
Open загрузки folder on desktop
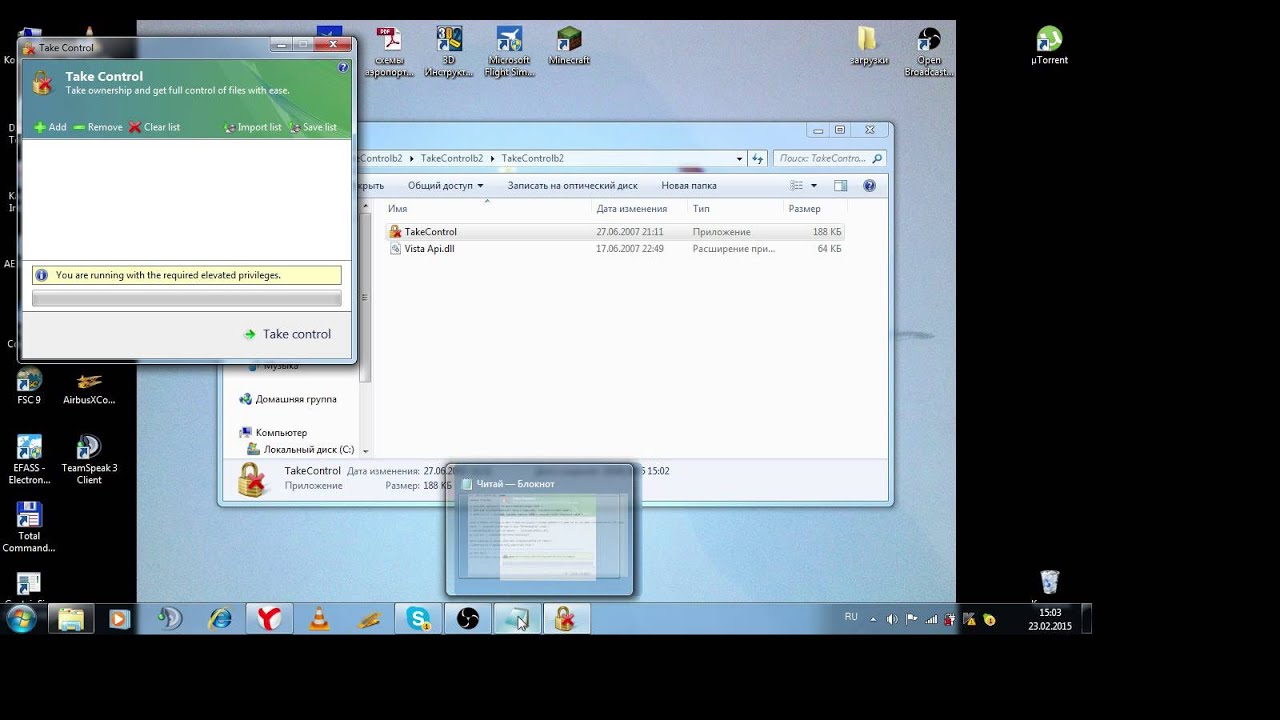pyautogui.click(x=868, y=46)
